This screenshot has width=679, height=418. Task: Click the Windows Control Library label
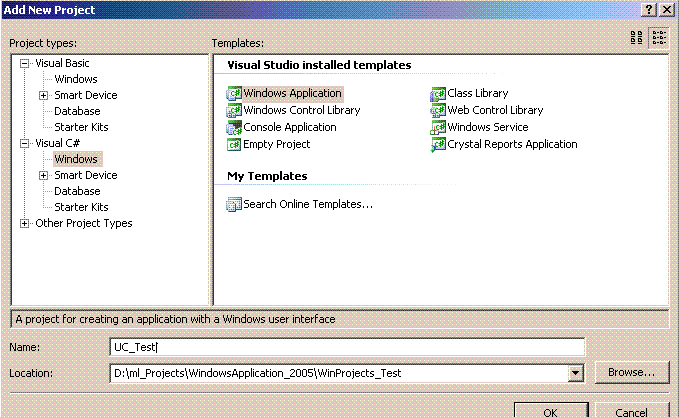coord(302,110)
